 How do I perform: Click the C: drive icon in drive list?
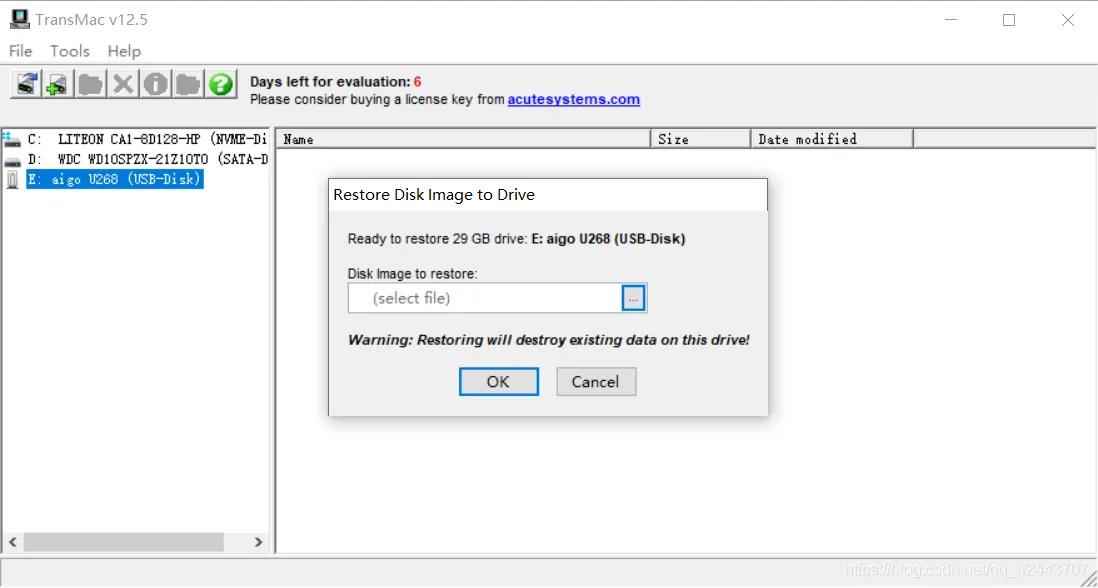pos(12,139)
